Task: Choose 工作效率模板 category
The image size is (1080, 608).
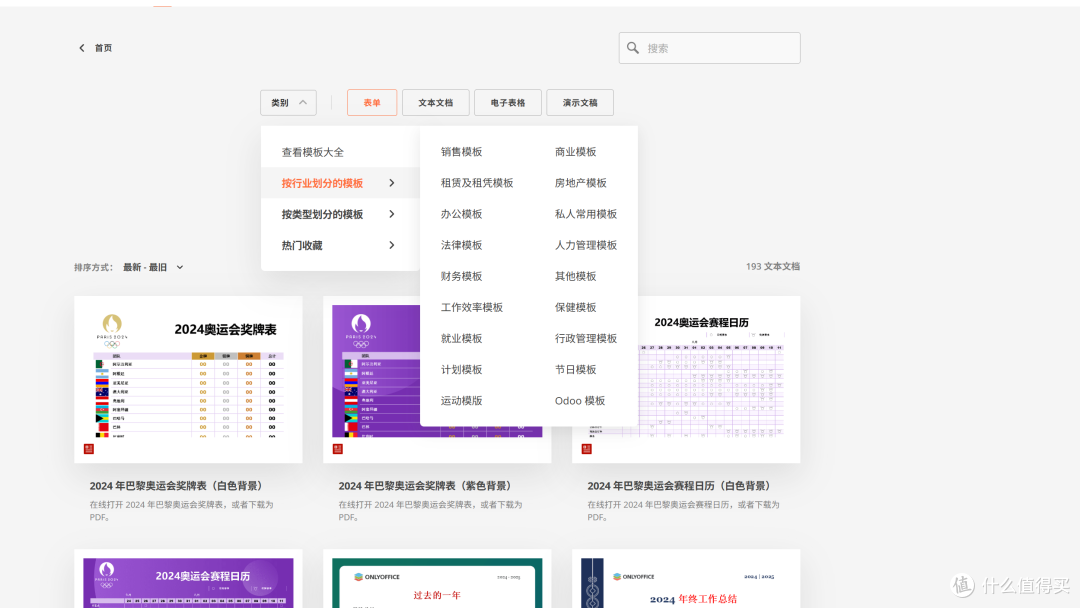Action: pyautogui.click(x=472, y=307)
